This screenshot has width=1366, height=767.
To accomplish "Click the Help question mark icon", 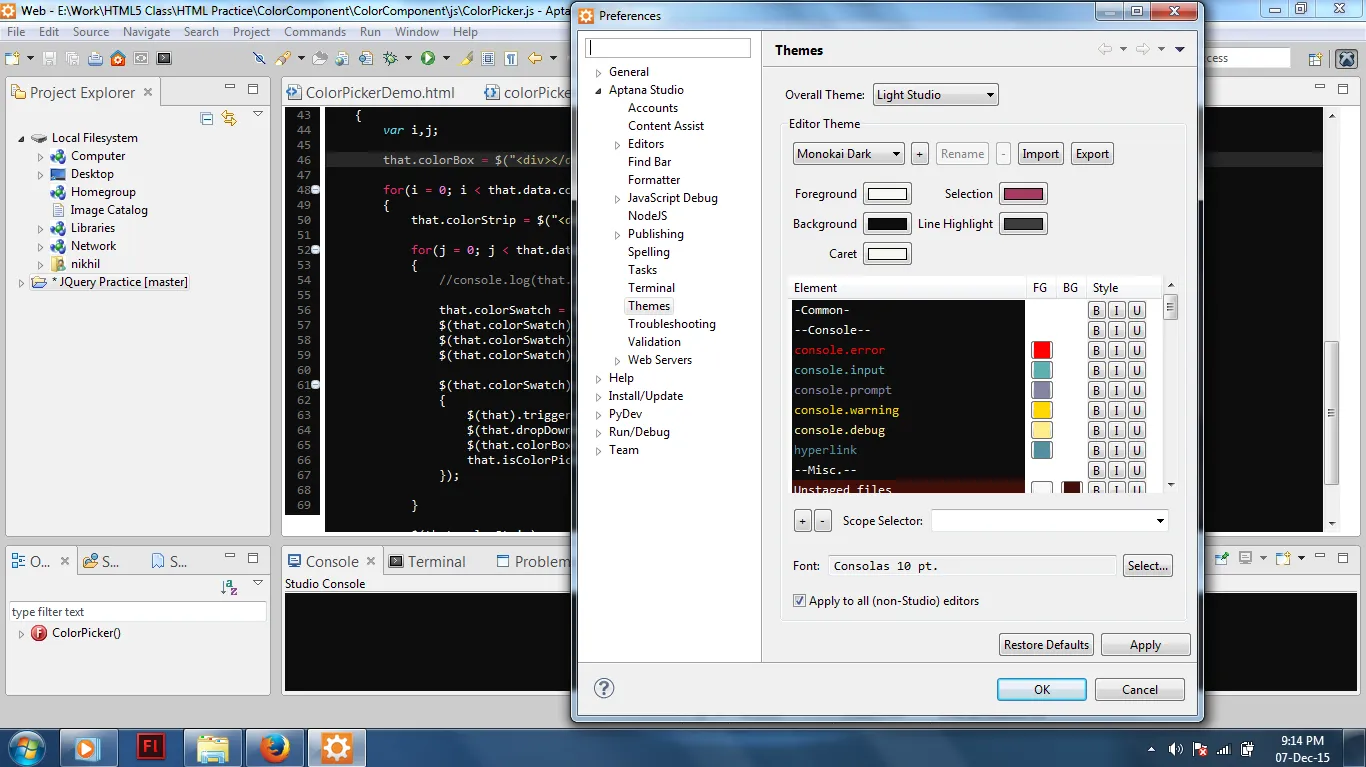I will click(x=604, y=688).
